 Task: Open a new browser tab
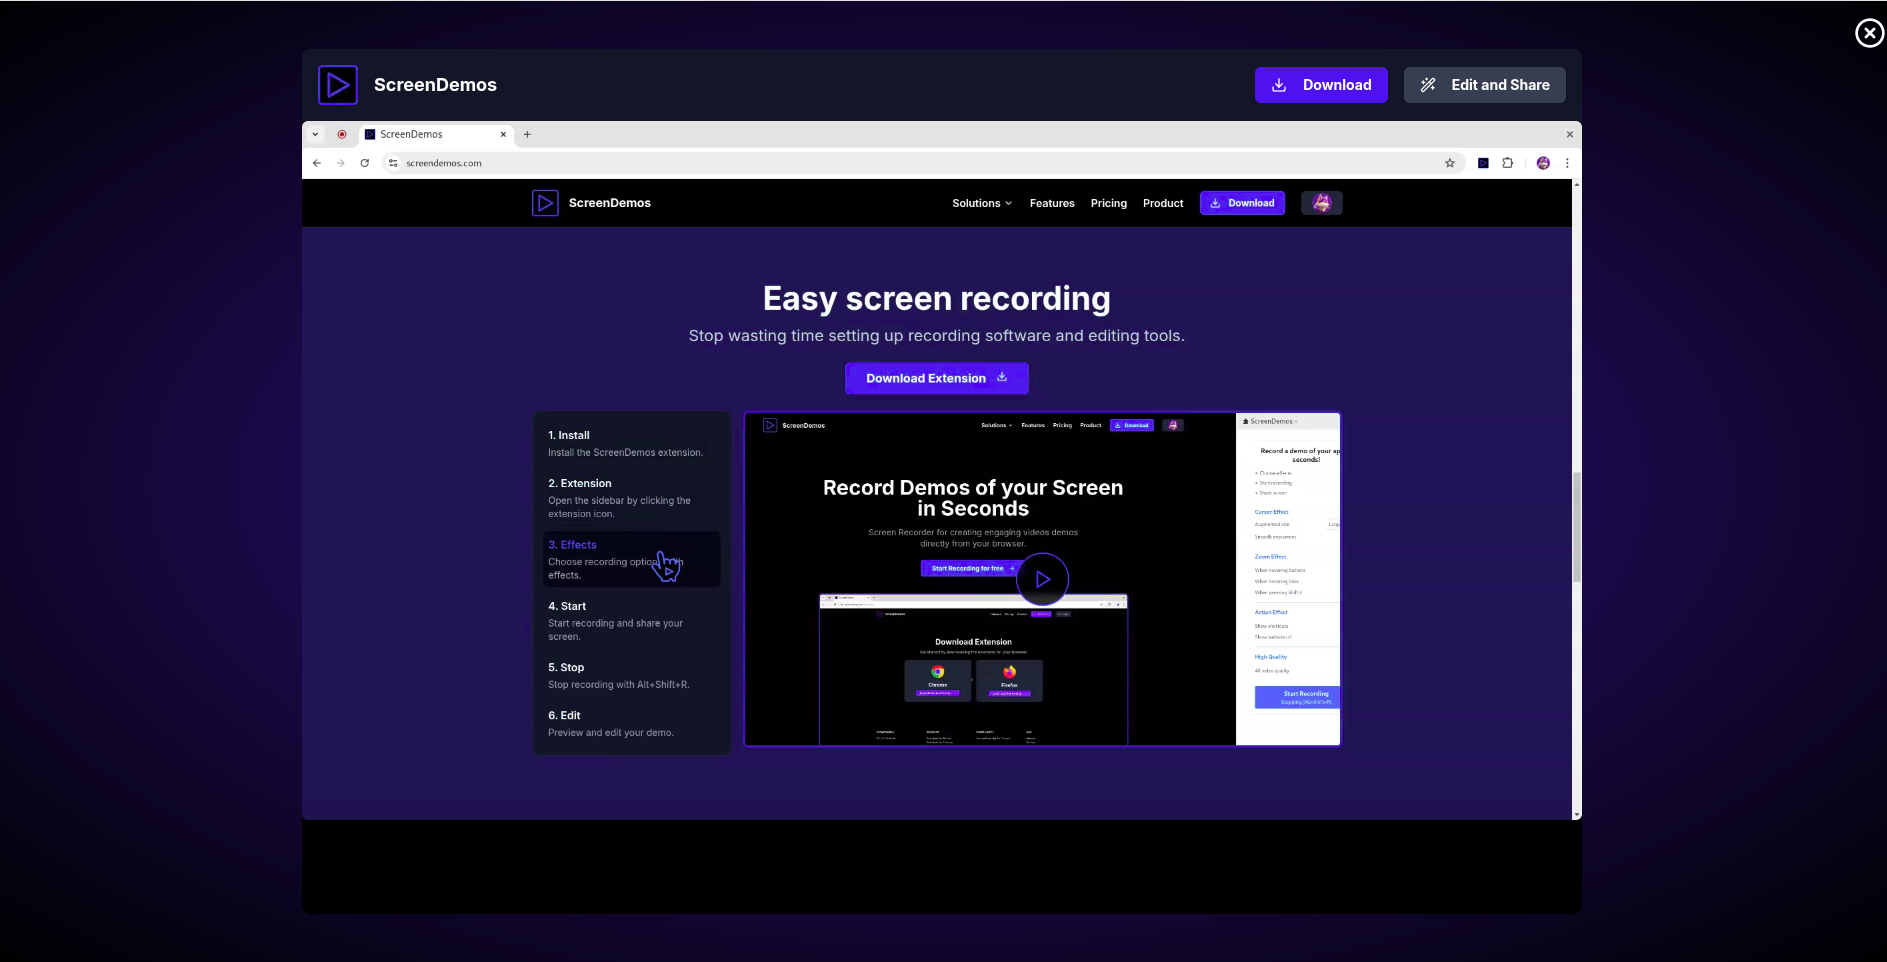tap(527, 134)
